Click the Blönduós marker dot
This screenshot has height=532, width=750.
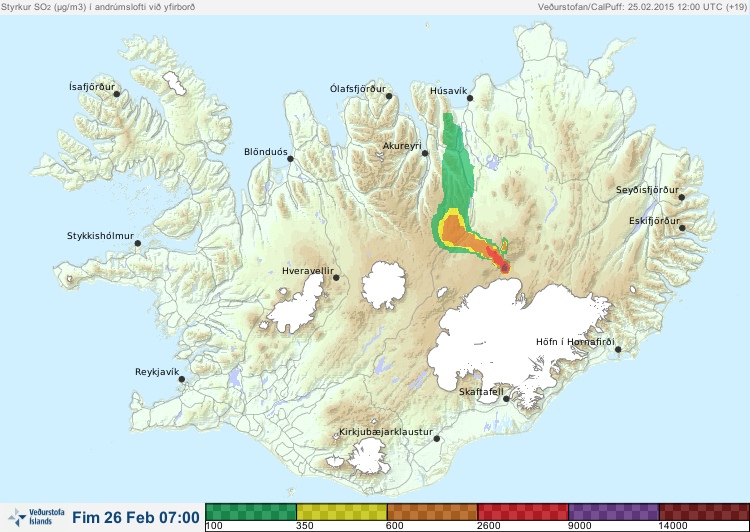click(290, 158)
